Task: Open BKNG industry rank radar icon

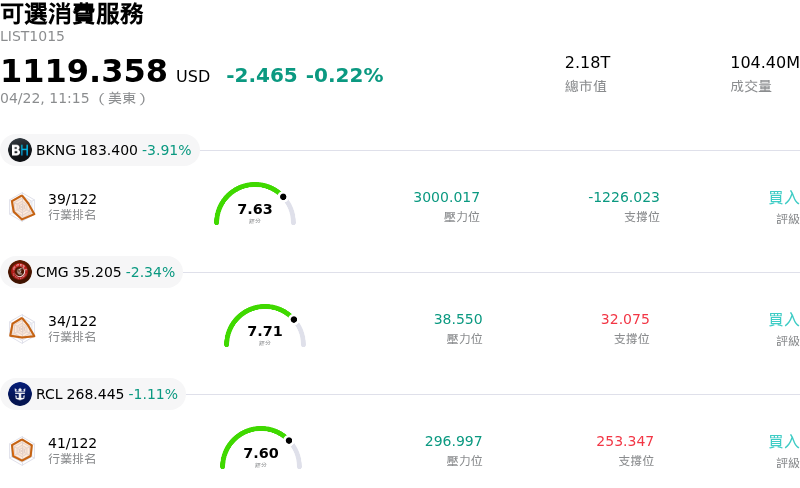Action: [x=22, y=207]
